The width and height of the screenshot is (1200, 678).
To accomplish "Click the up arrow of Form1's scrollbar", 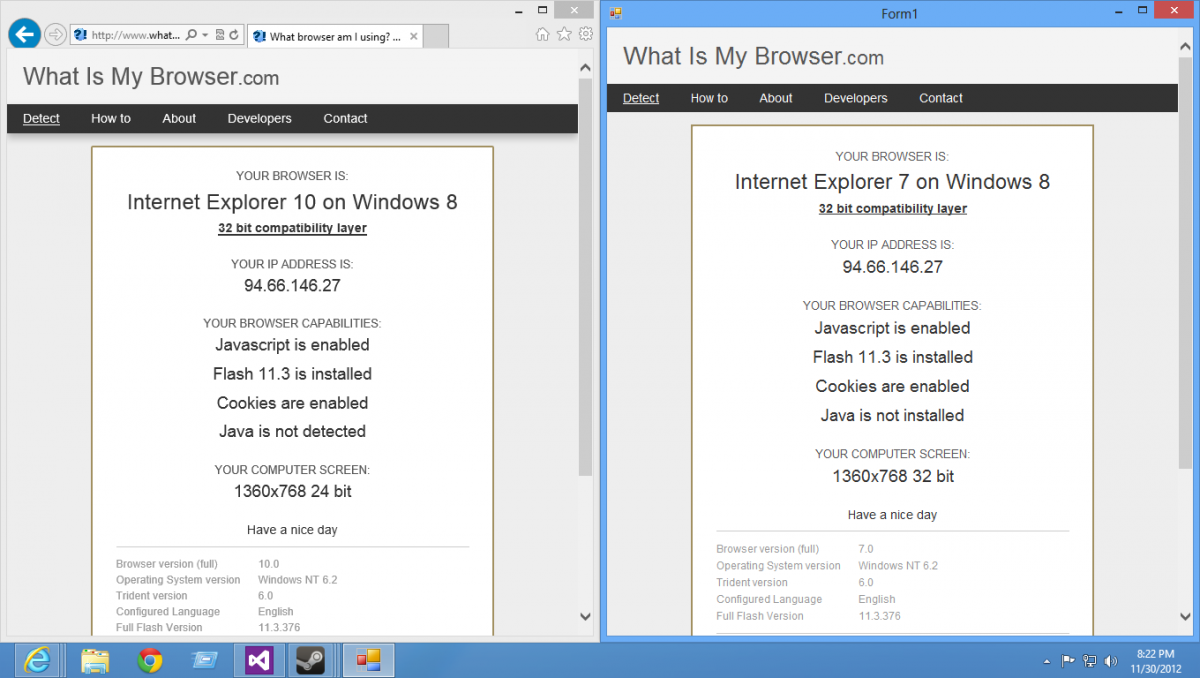I will (1186, 48).
